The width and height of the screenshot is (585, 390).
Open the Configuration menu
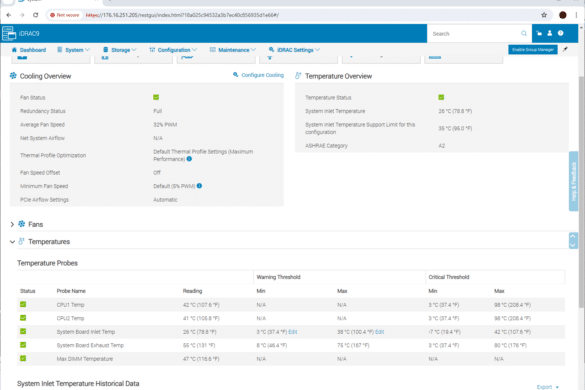click(173, 50)
